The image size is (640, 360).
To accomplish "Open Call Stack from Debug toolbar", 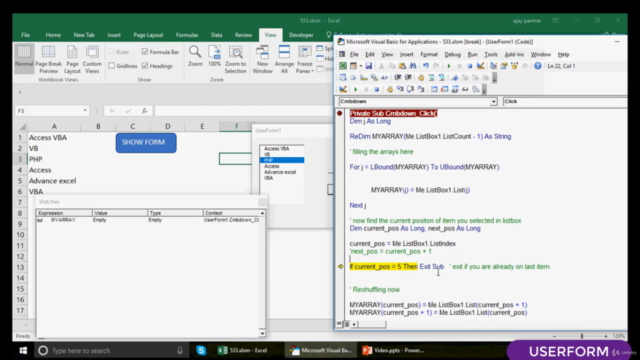I will 476,89.
